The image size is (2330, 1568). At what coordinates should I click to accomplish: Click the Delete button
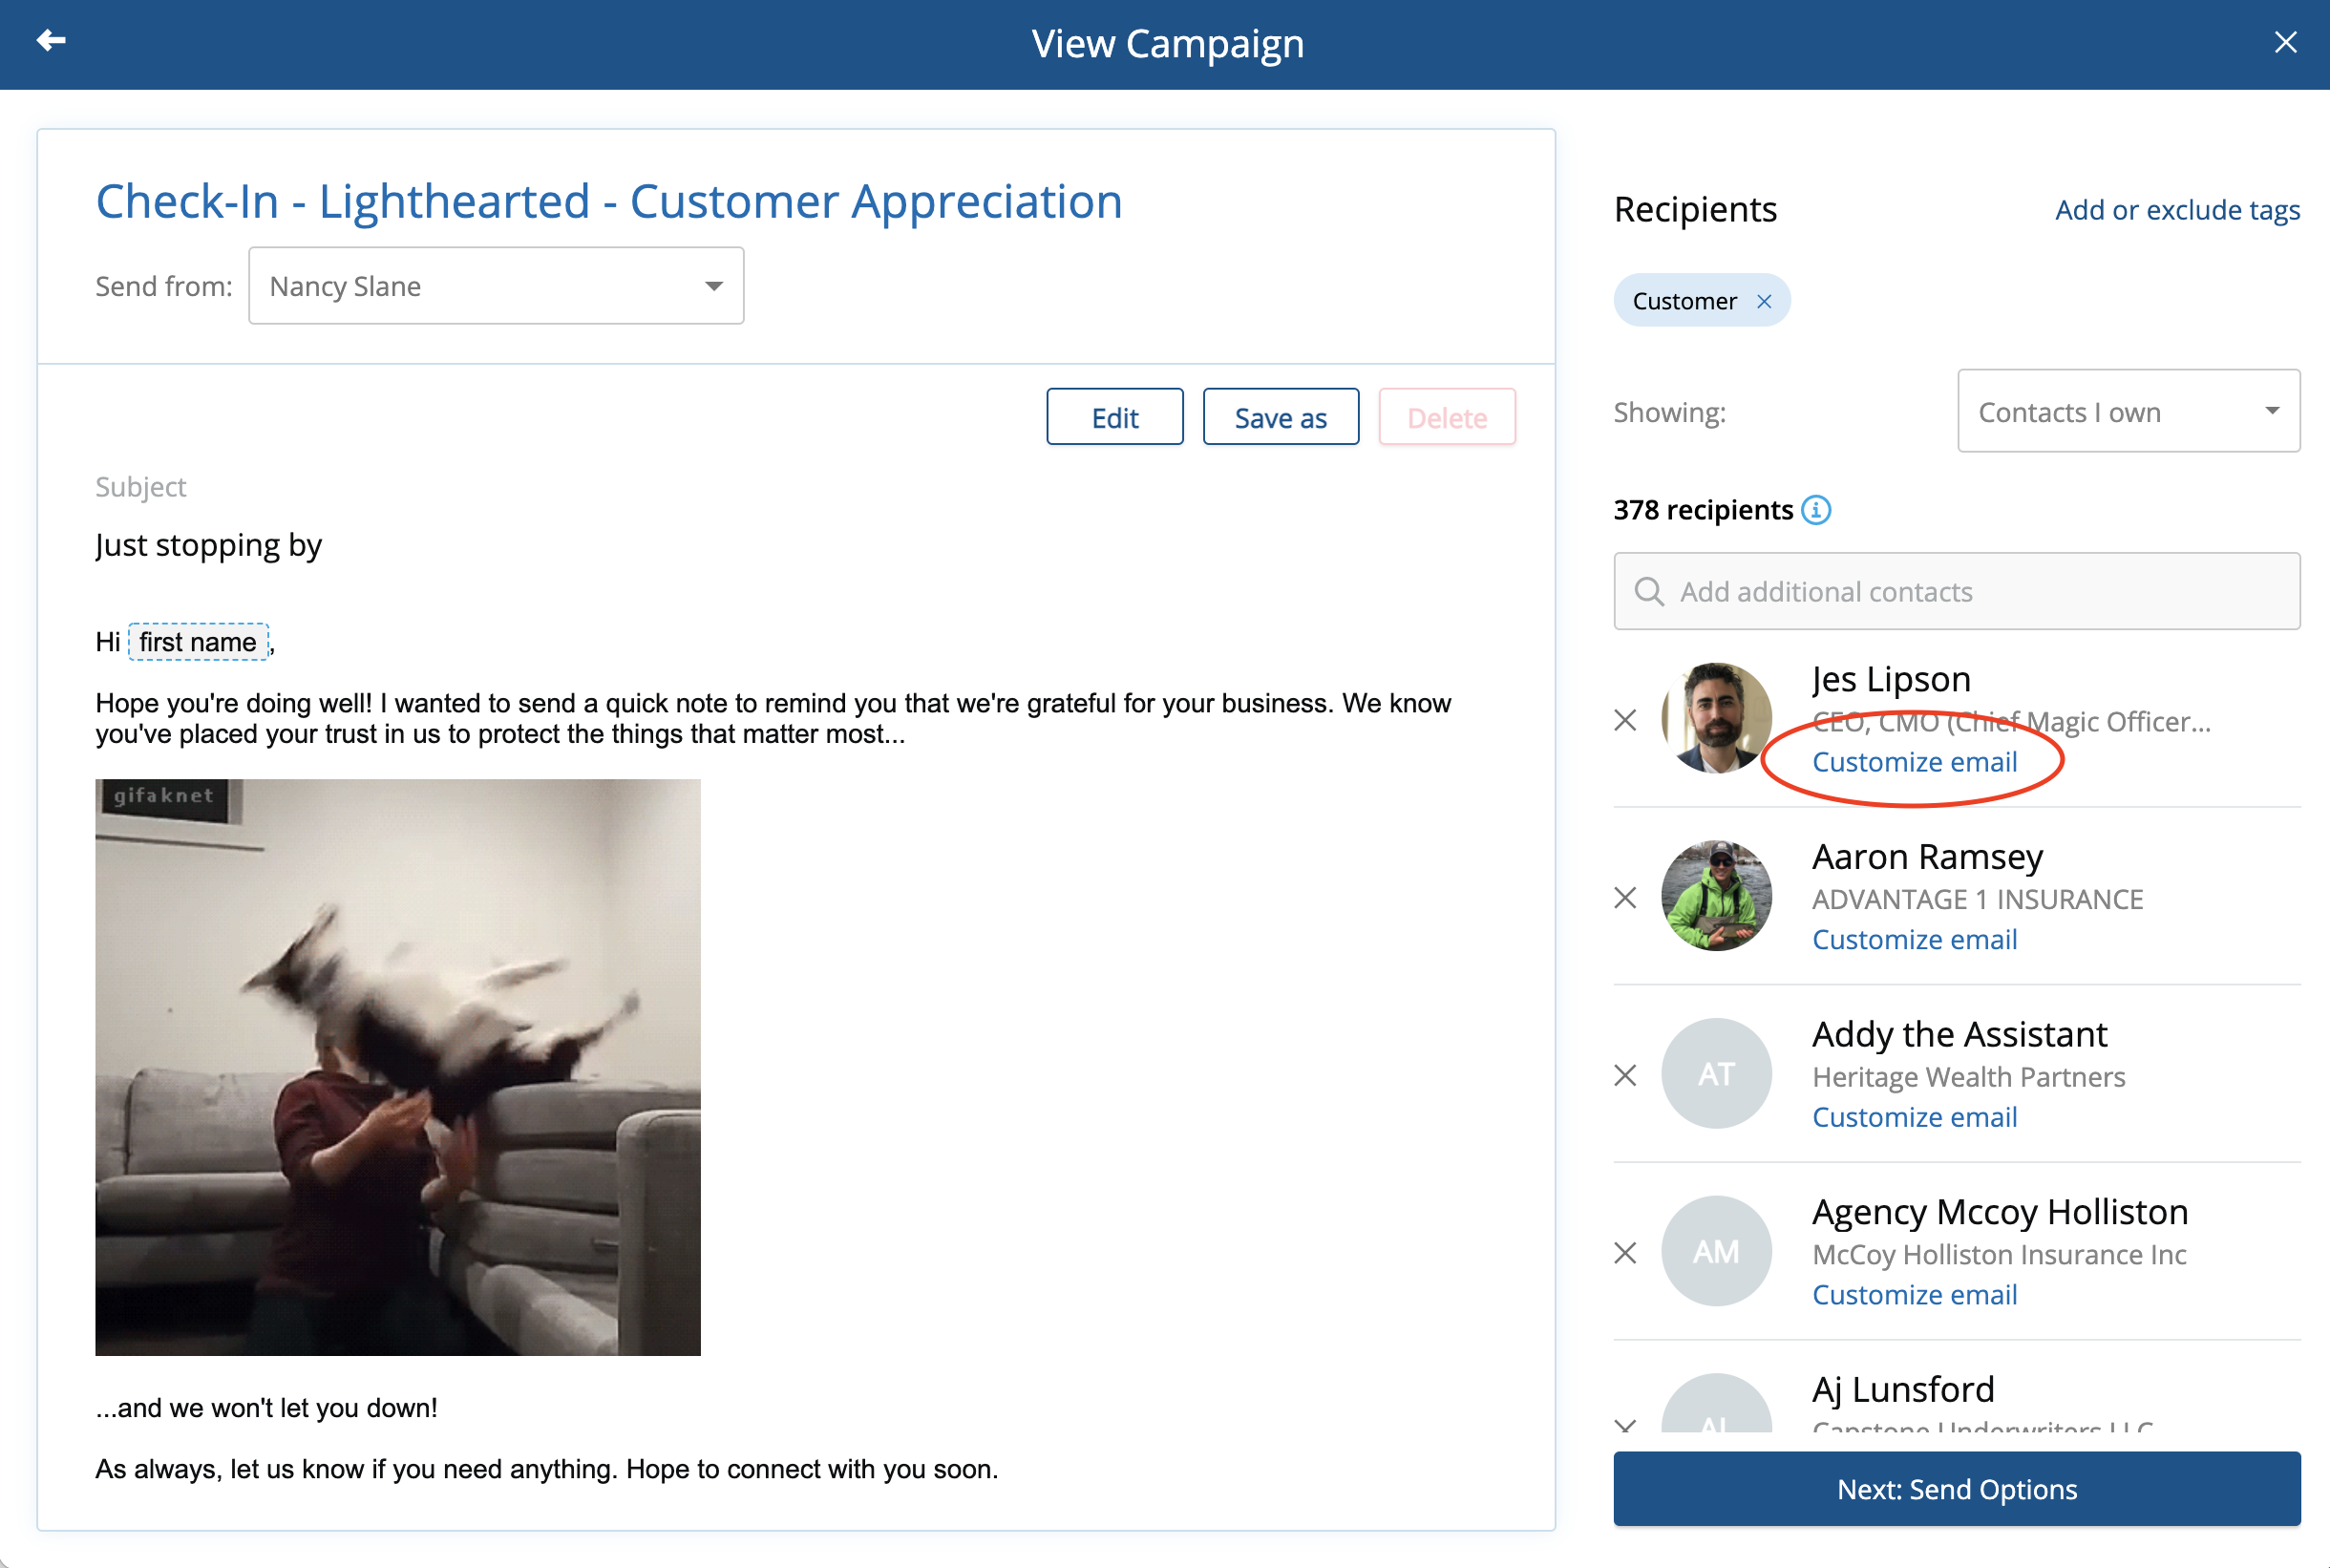pyautogui.click(x=1446, y=417)
